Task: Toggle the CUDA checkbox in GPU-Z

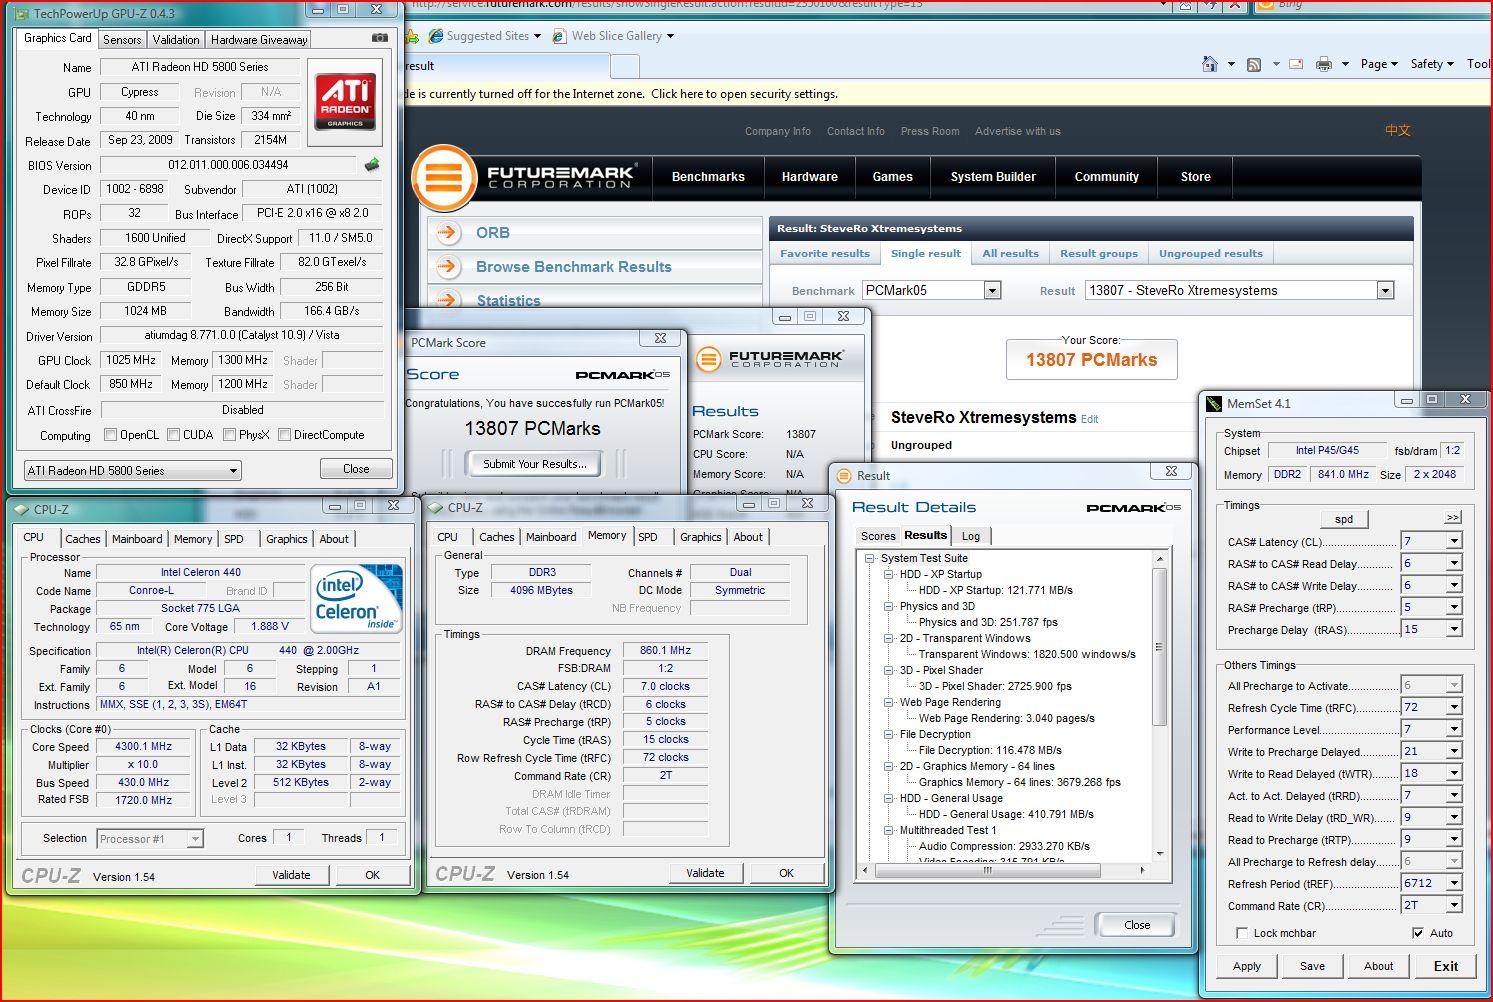Action: pyautogui.click(x=174, y=435)
